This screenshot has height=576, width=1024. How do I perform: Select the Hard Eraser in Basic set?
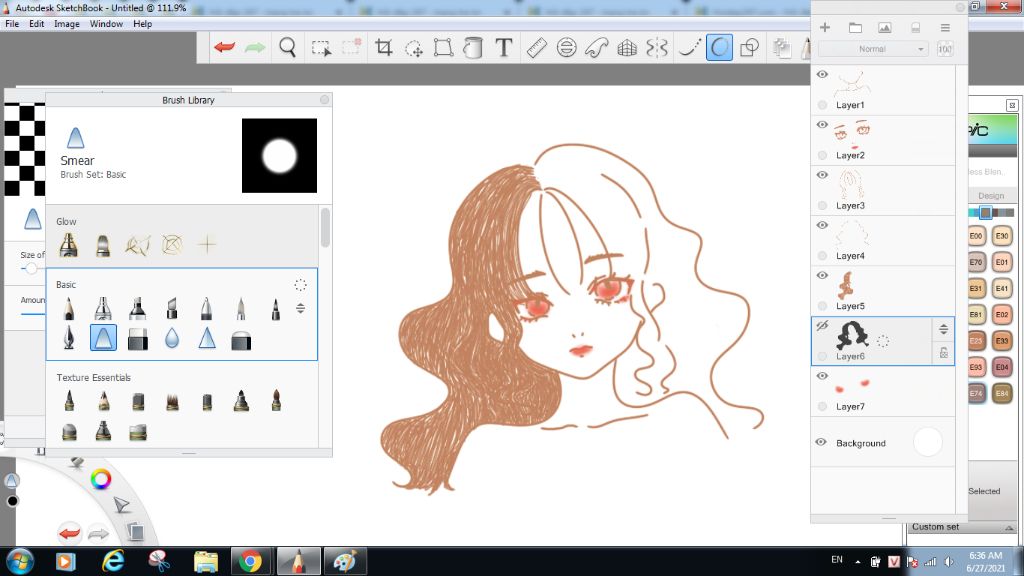(x=138, y=339)
